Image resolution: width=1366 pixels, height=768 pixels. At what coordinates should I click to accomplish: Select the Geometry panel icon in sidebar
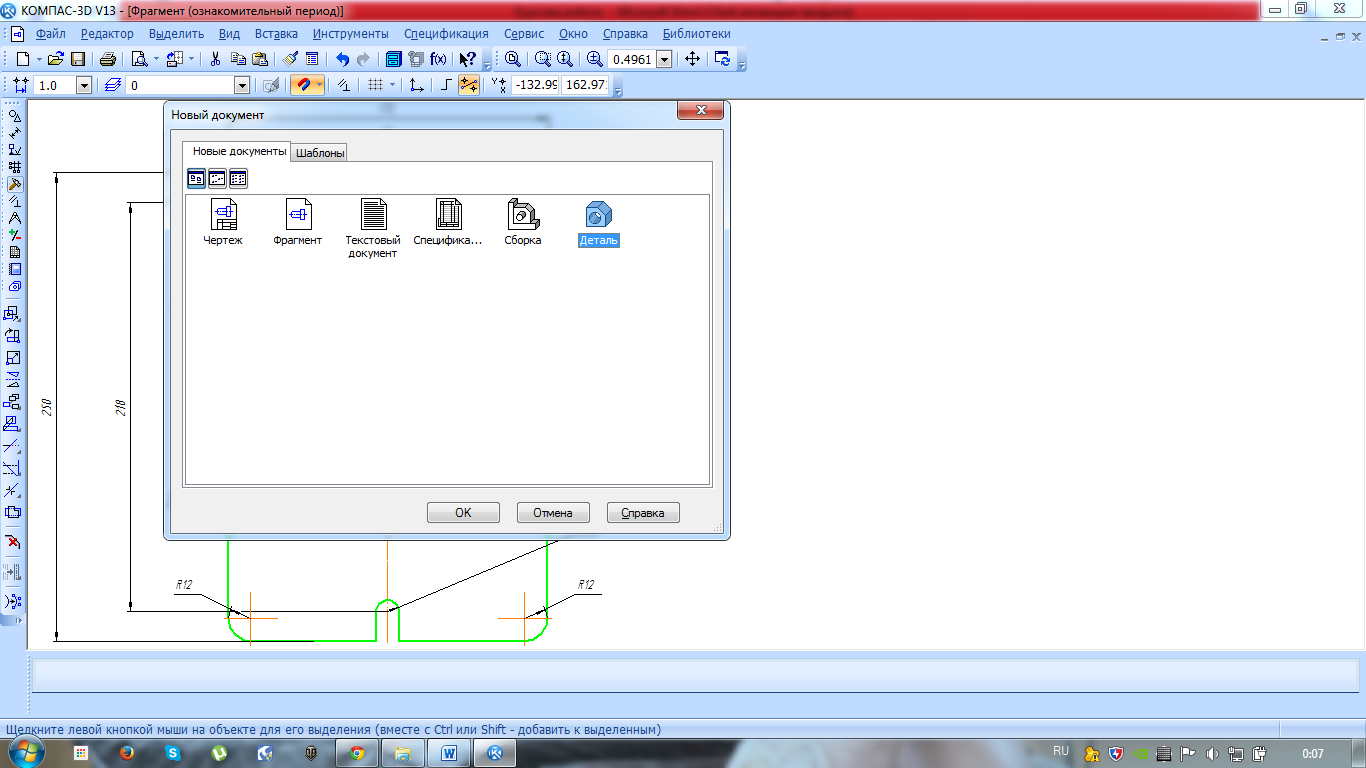[14, 116]
